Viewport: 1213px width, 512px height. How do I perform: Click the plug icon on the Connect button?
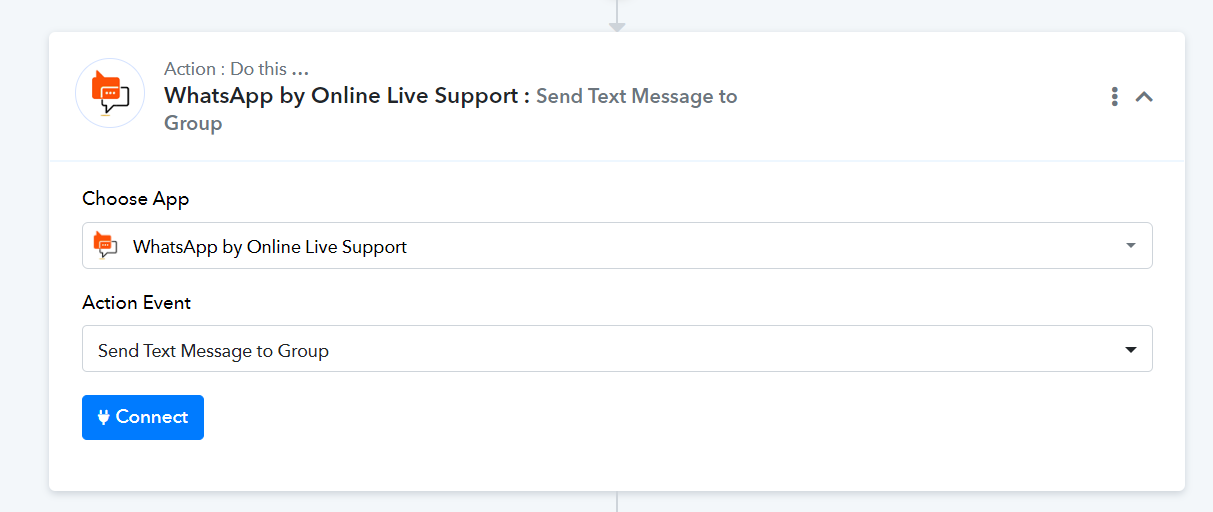click(x=103, y=417)
